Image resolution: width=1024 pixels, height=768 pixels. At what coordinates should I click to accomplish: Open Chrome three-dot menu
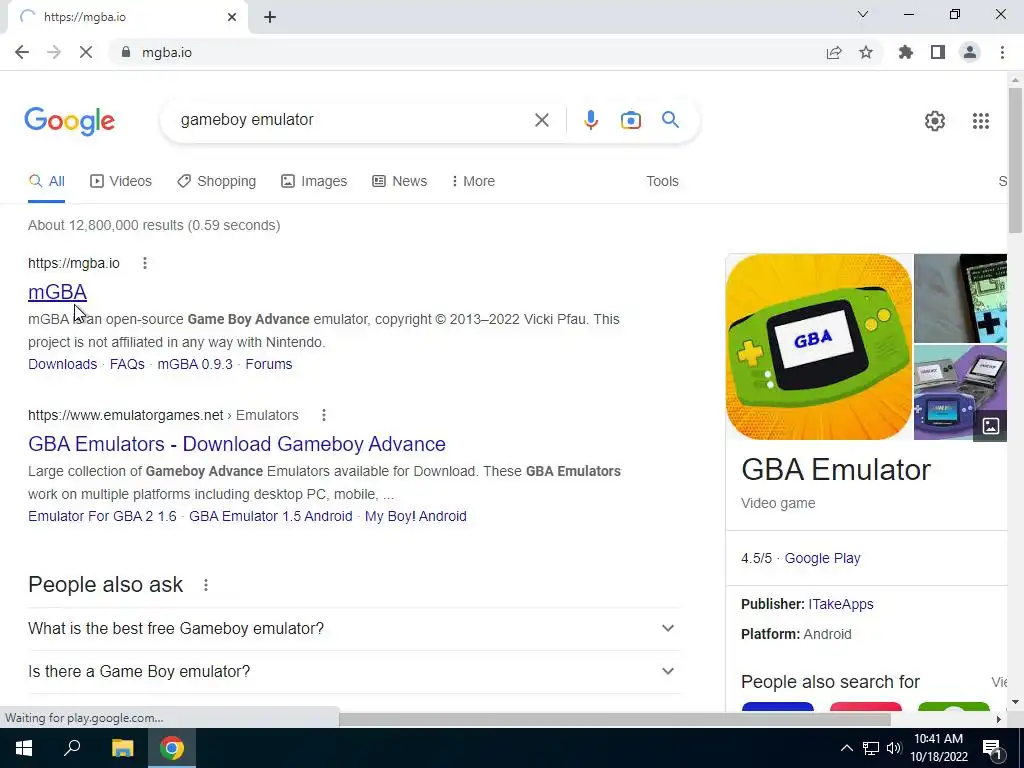tap(1002, 52)
